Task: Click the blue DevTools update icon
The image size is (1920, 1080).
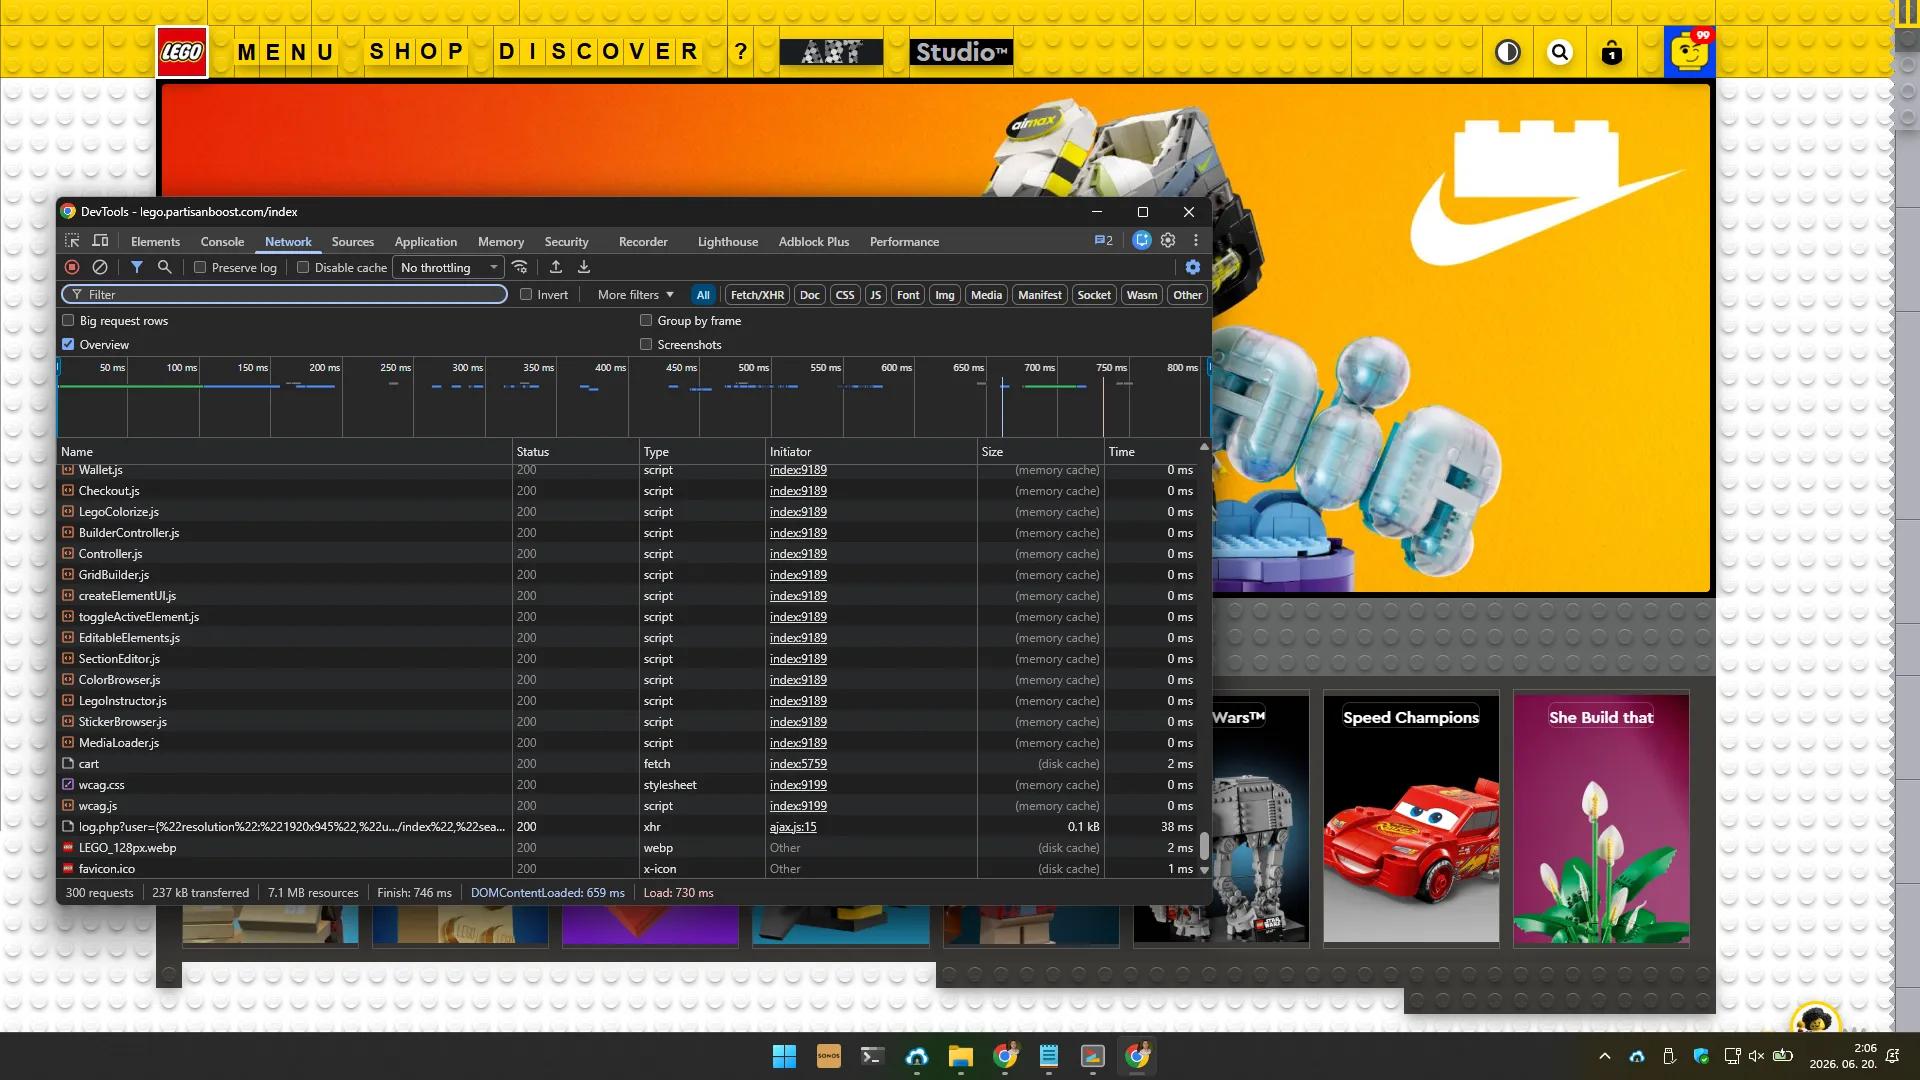Action: [1142, 241]
